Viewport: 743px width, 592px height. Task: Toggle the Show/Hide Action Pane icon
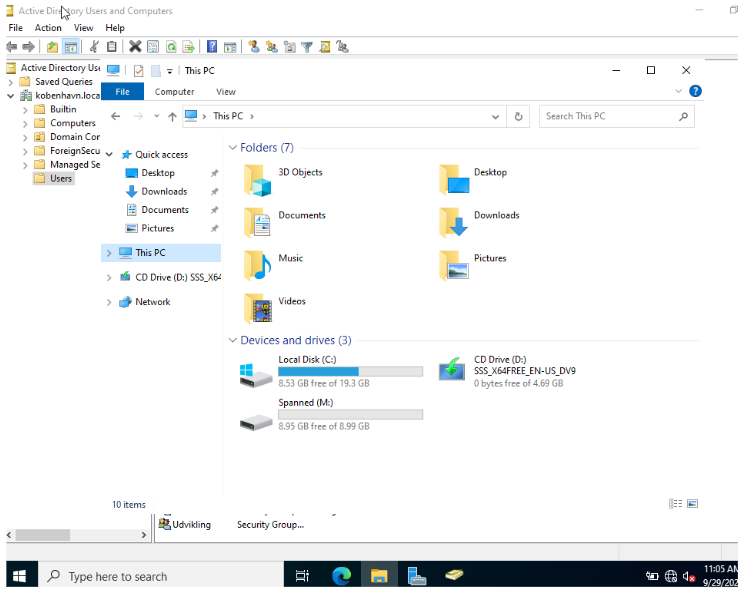(x=230, y=46)
